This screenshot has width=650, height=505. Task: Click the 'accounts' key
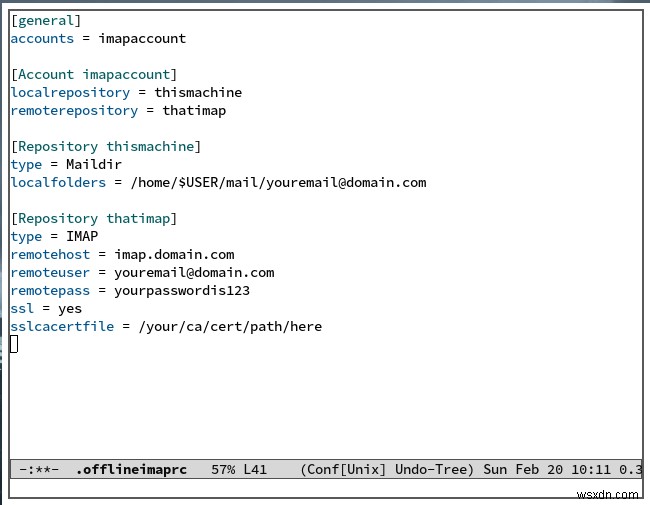click(42, 39)
